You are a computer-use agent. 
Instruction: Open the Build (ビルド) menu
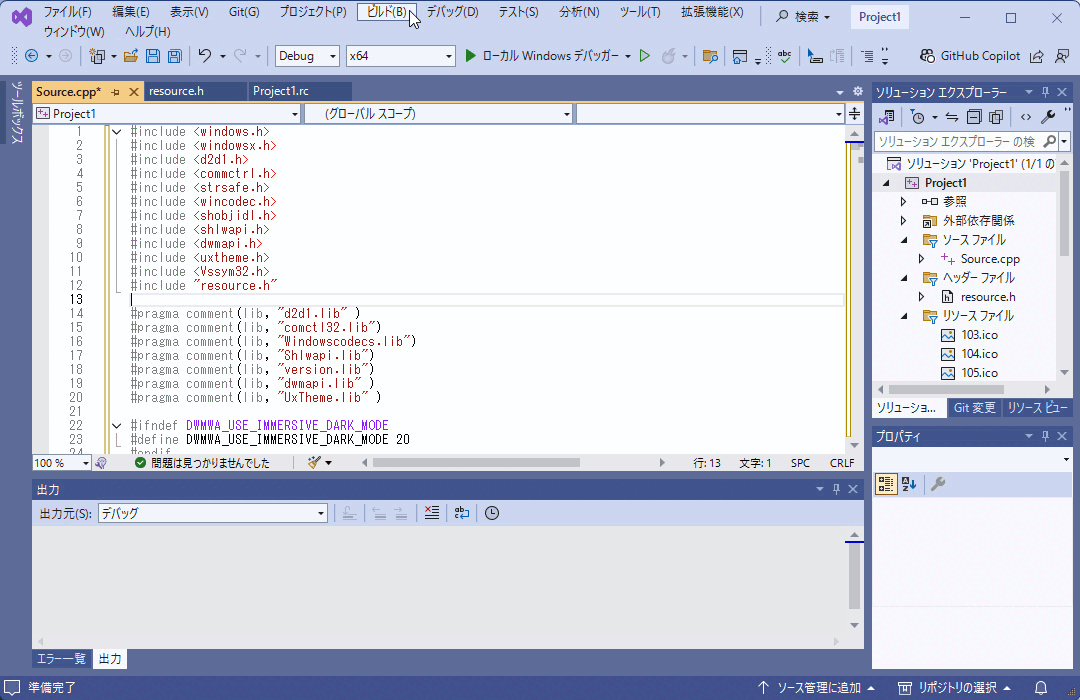386,12
